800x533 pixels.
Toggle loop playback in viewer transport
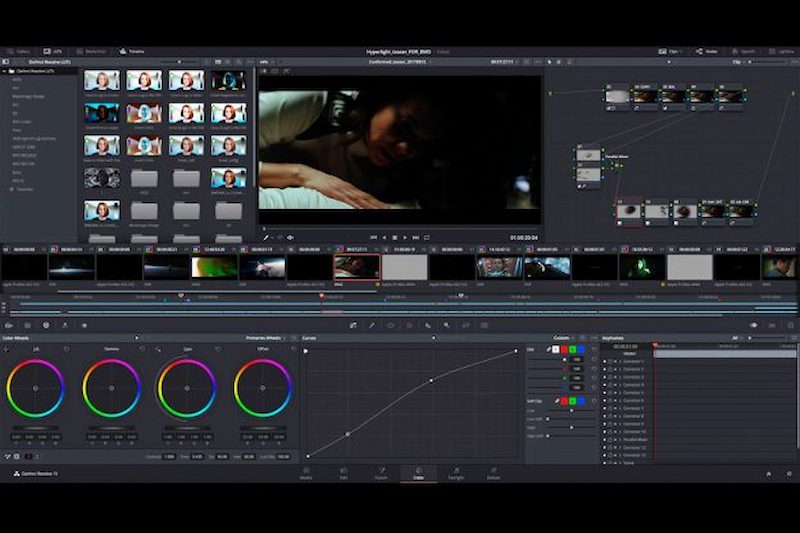(427, 238)
